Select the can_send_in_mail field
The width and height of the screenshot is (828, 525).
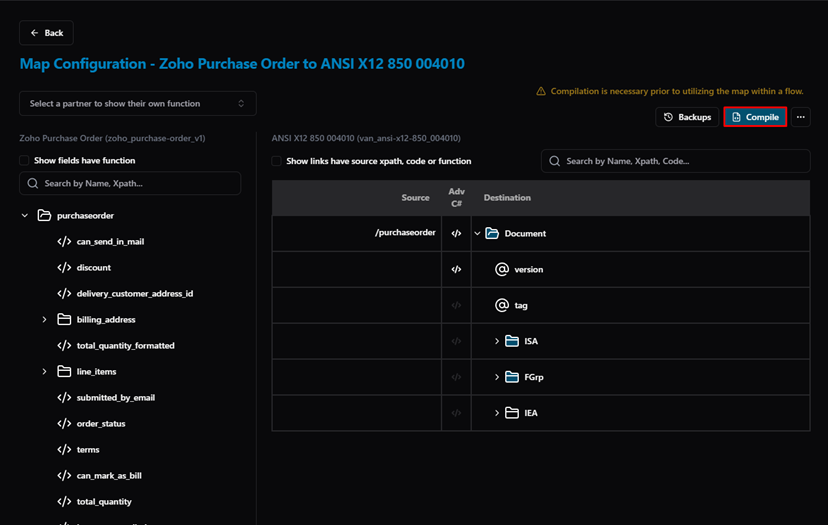pyautogui.click(x=110, y=242)
